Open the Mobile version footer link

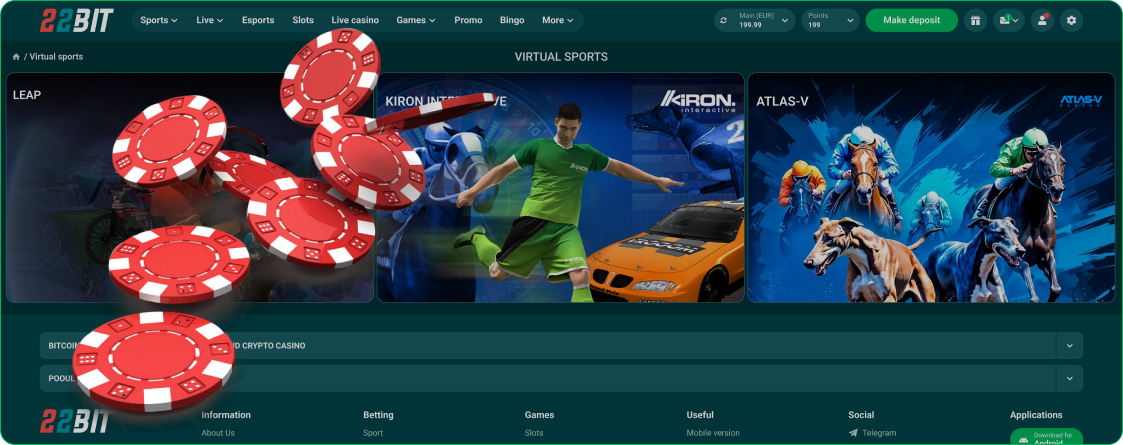[x=713, y=433]
